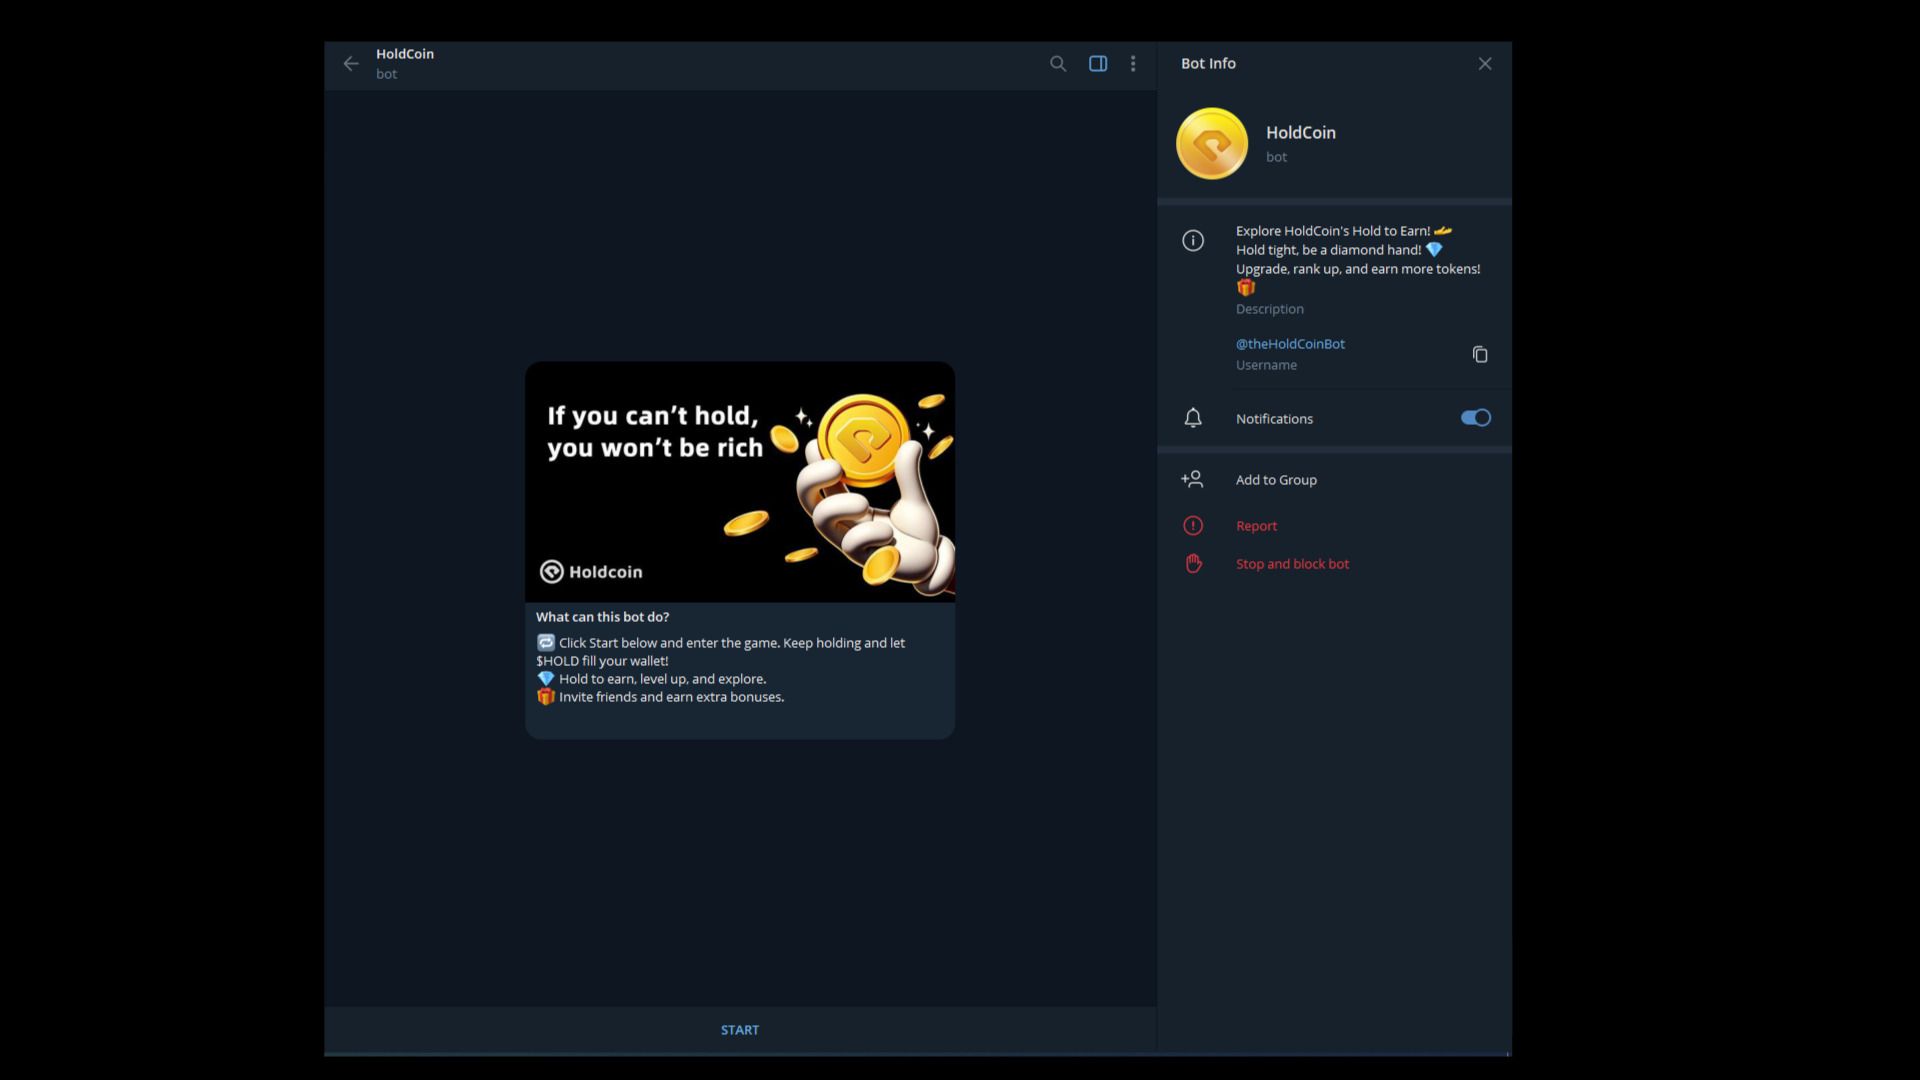Go back using the arrow icon
The height and width of the screenshot is (1080, 1920).
[x=351, y=63]
